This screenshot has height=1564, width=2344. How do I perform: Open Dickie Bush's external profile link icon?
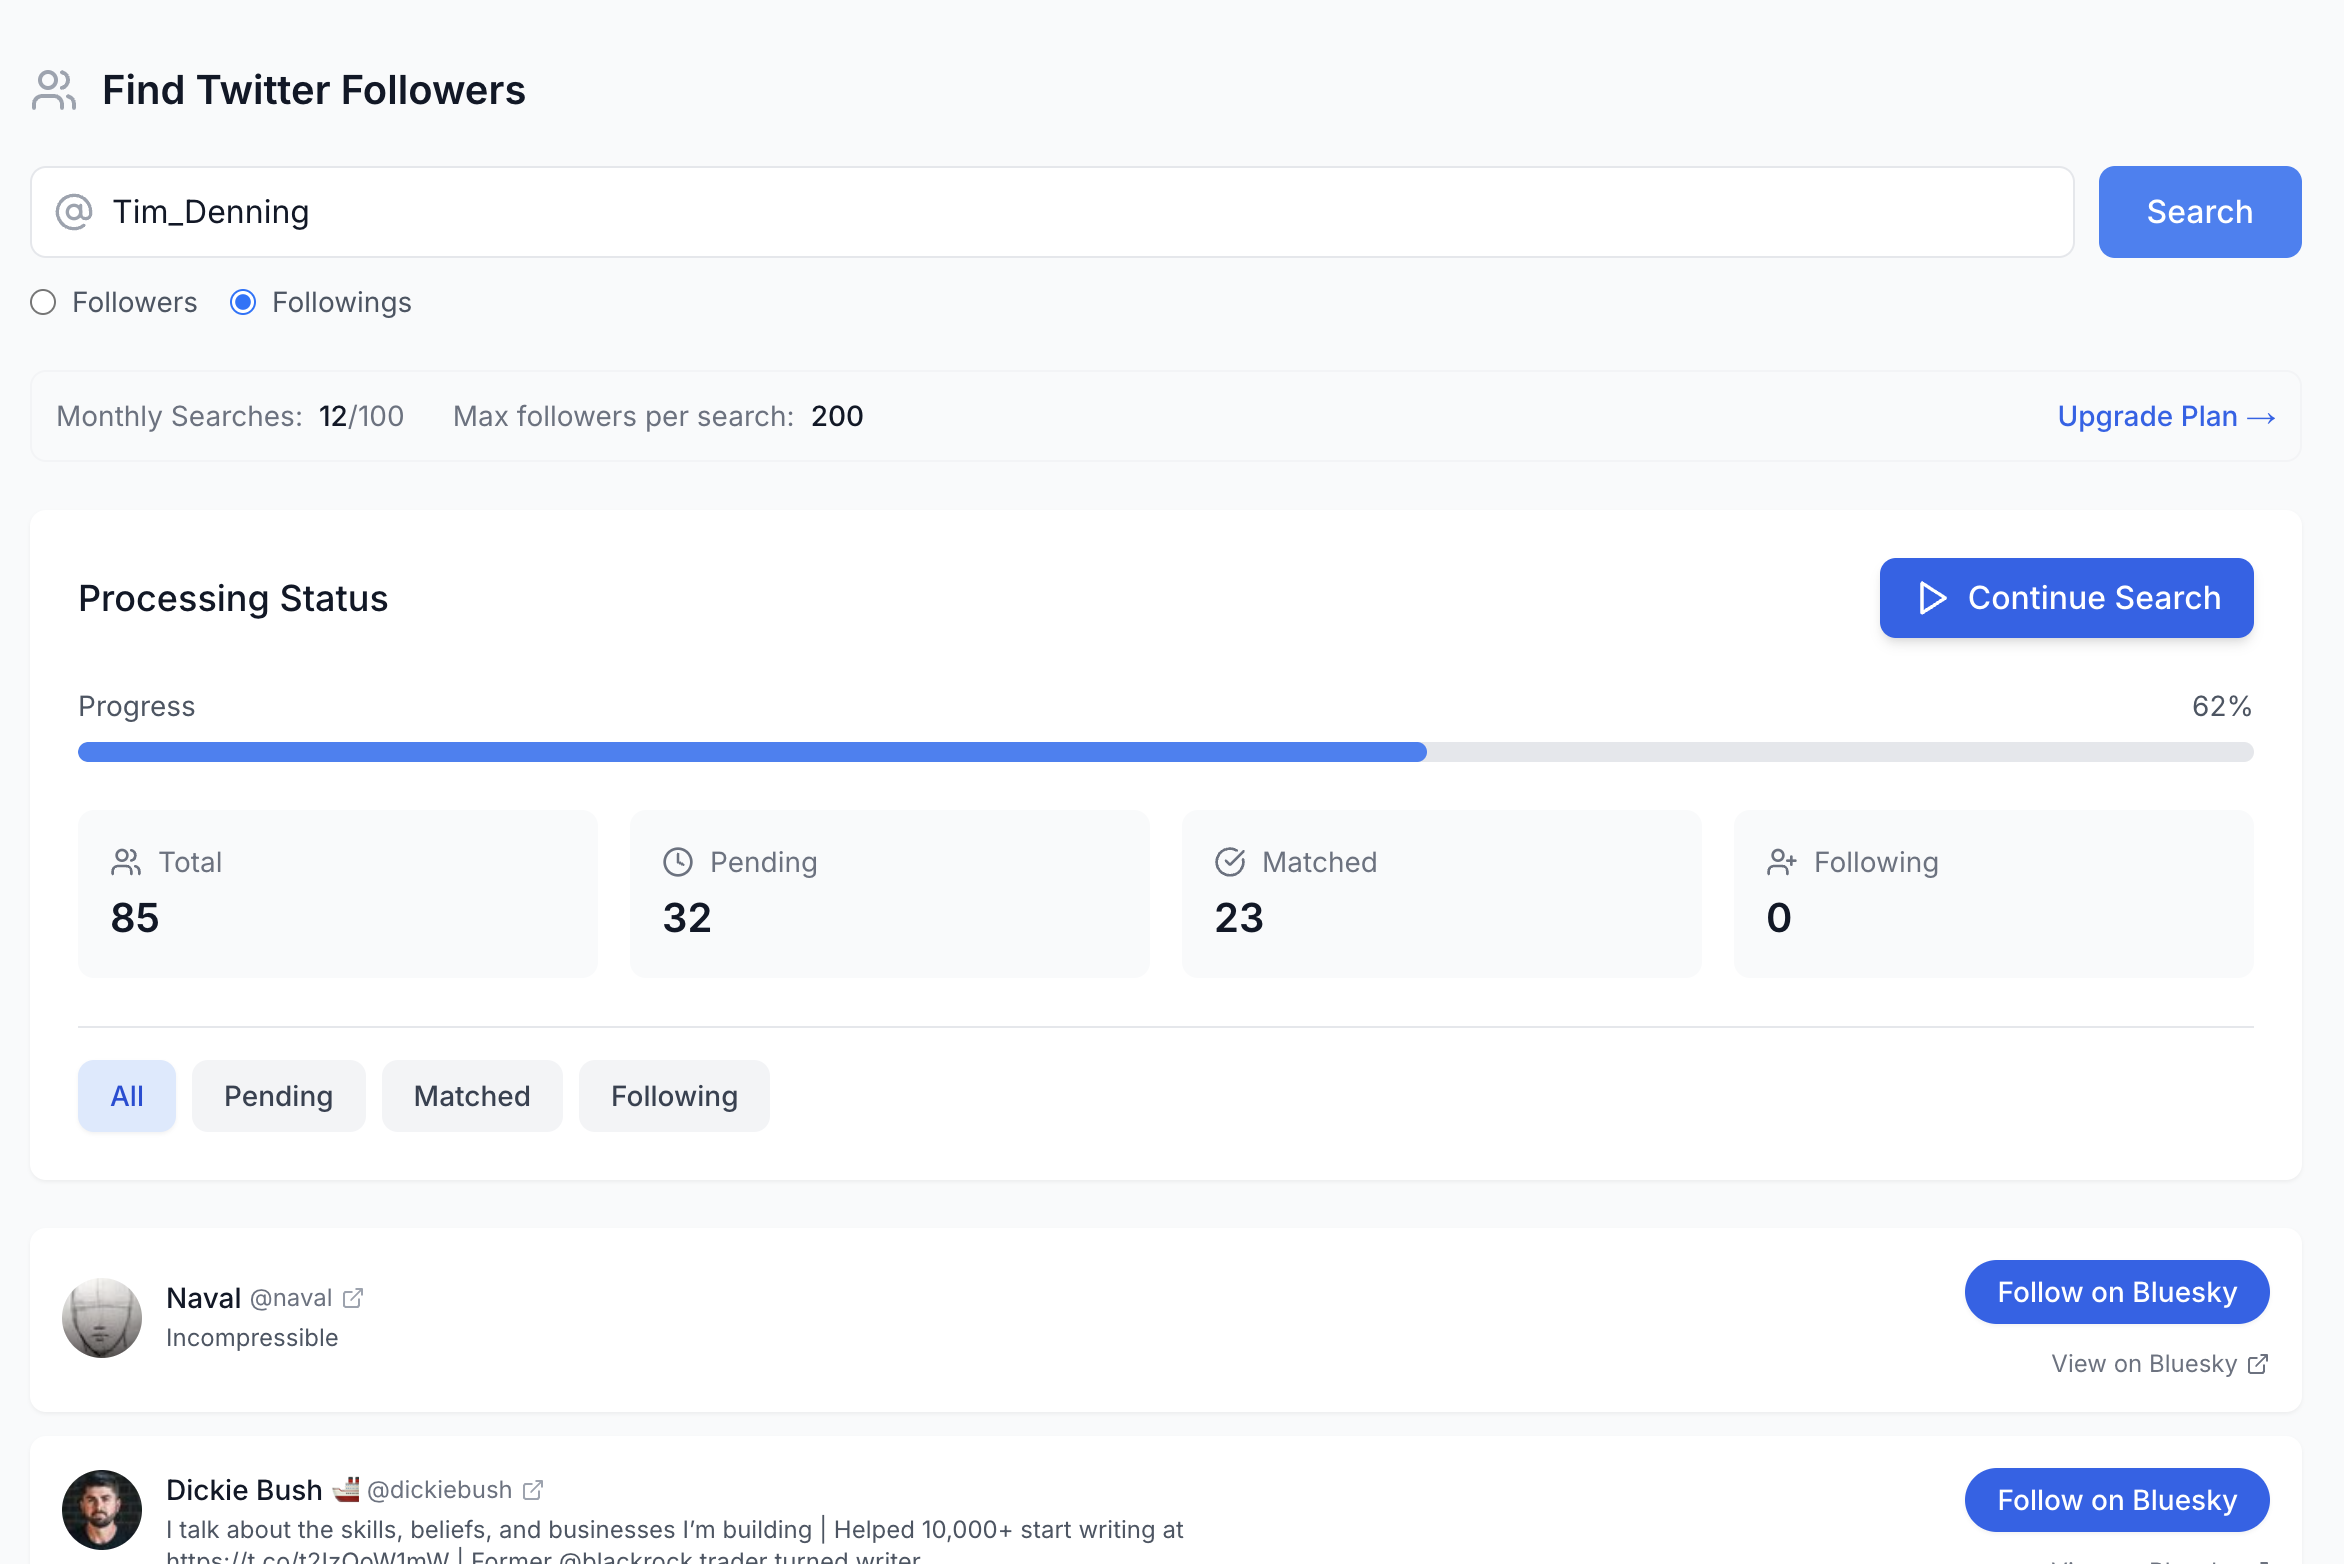(533, 1490)
